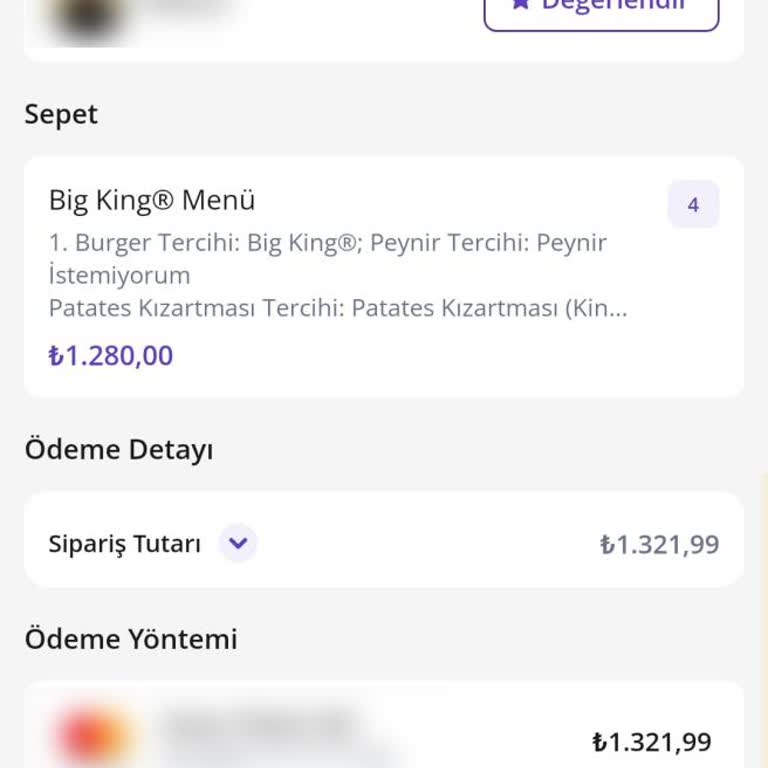Click the ₺1.321,99 order total amount
This screenshot has width=768, height=768.
tap(659, 545)
